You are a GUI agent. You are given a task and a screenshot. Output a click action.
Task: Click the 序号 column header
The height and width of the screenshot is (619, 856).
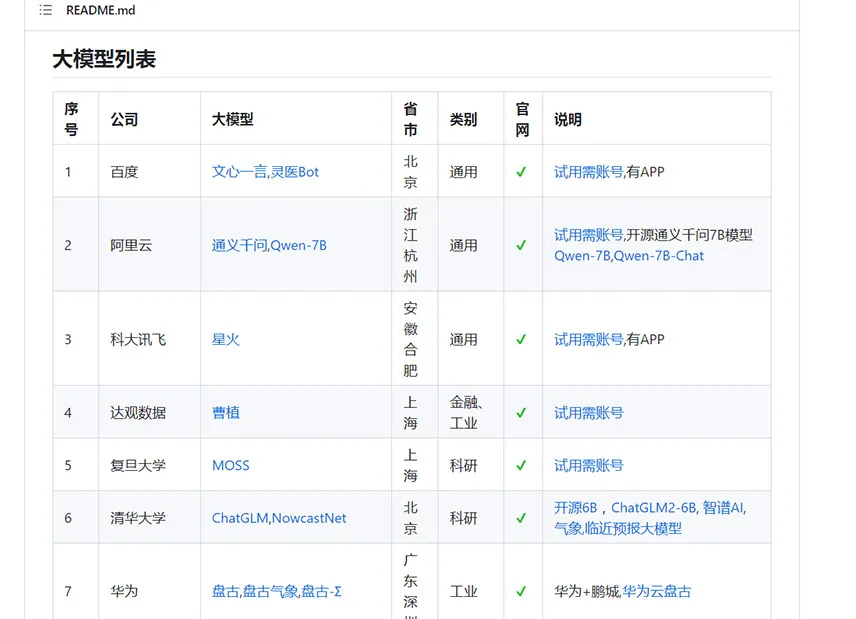click(71, 119)
